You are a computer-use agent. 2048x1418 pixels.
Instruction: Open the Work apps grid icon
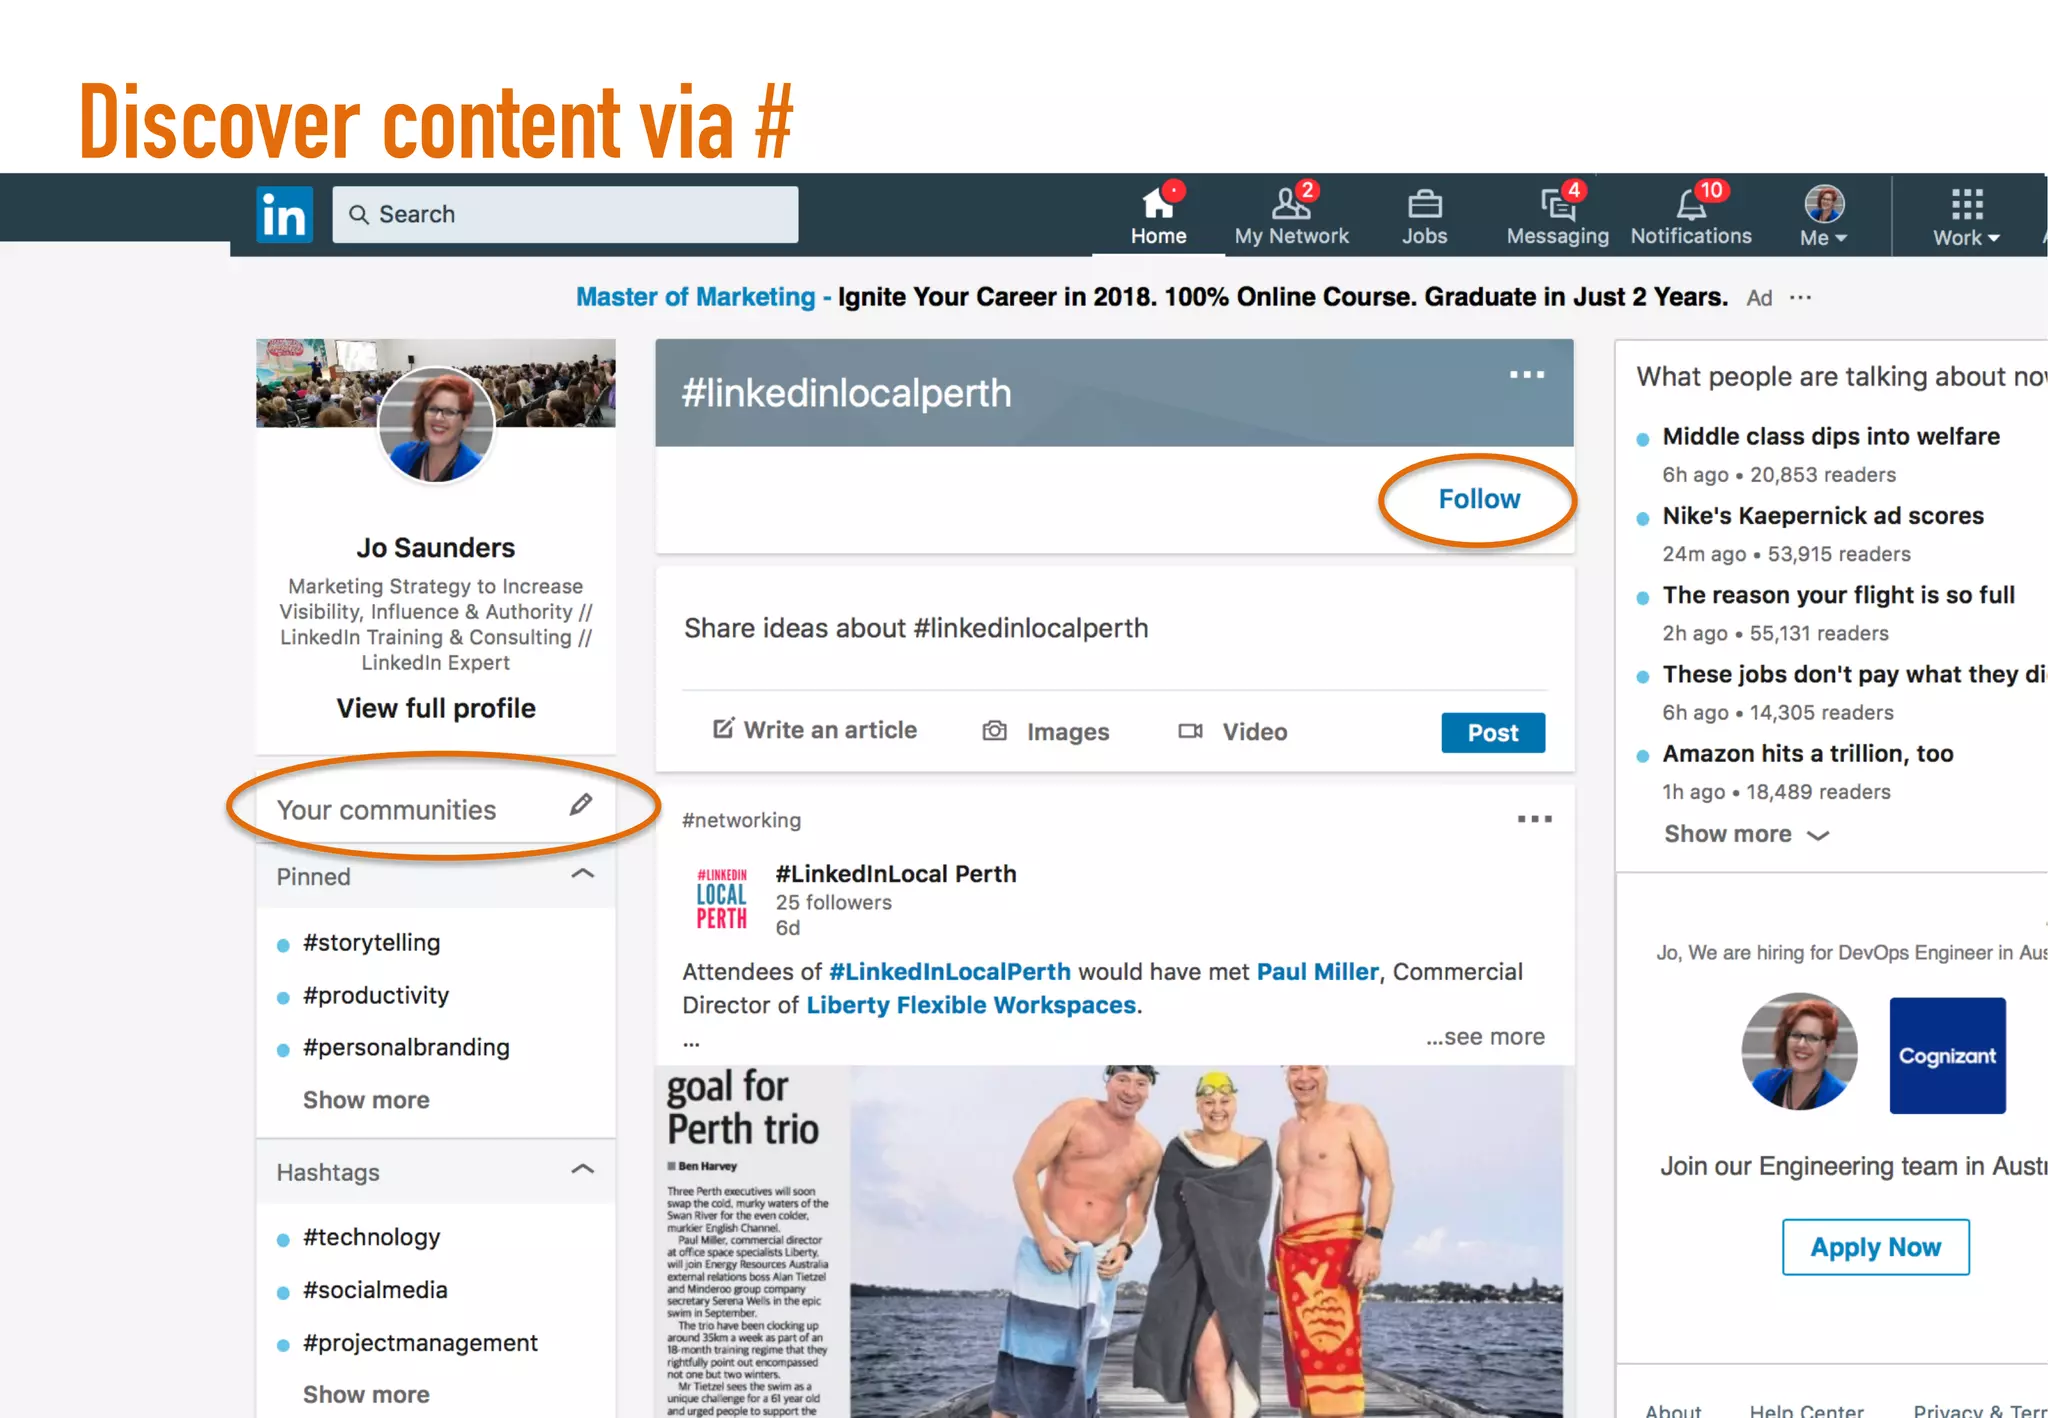[1966, 204]
